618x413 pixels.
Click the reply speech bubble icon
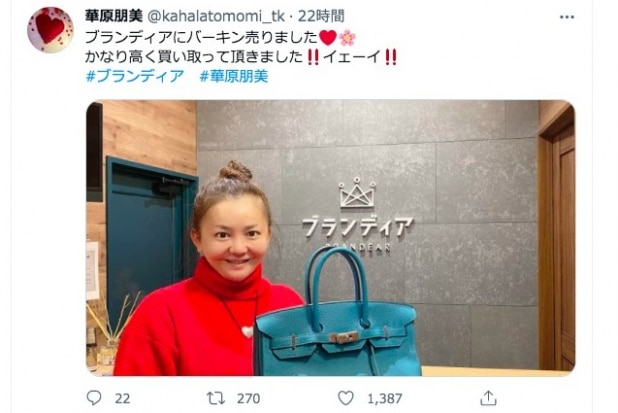pyautogui.click(x=94, y=398)
